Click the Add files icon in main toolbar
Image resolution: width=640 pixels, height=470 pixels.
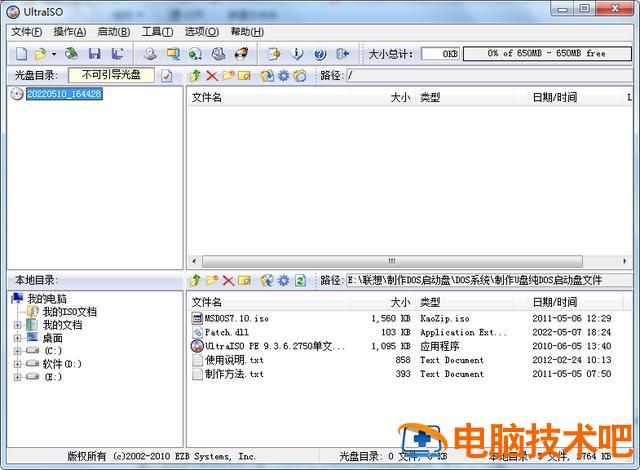pyautogui.click(x=274, y=53)
